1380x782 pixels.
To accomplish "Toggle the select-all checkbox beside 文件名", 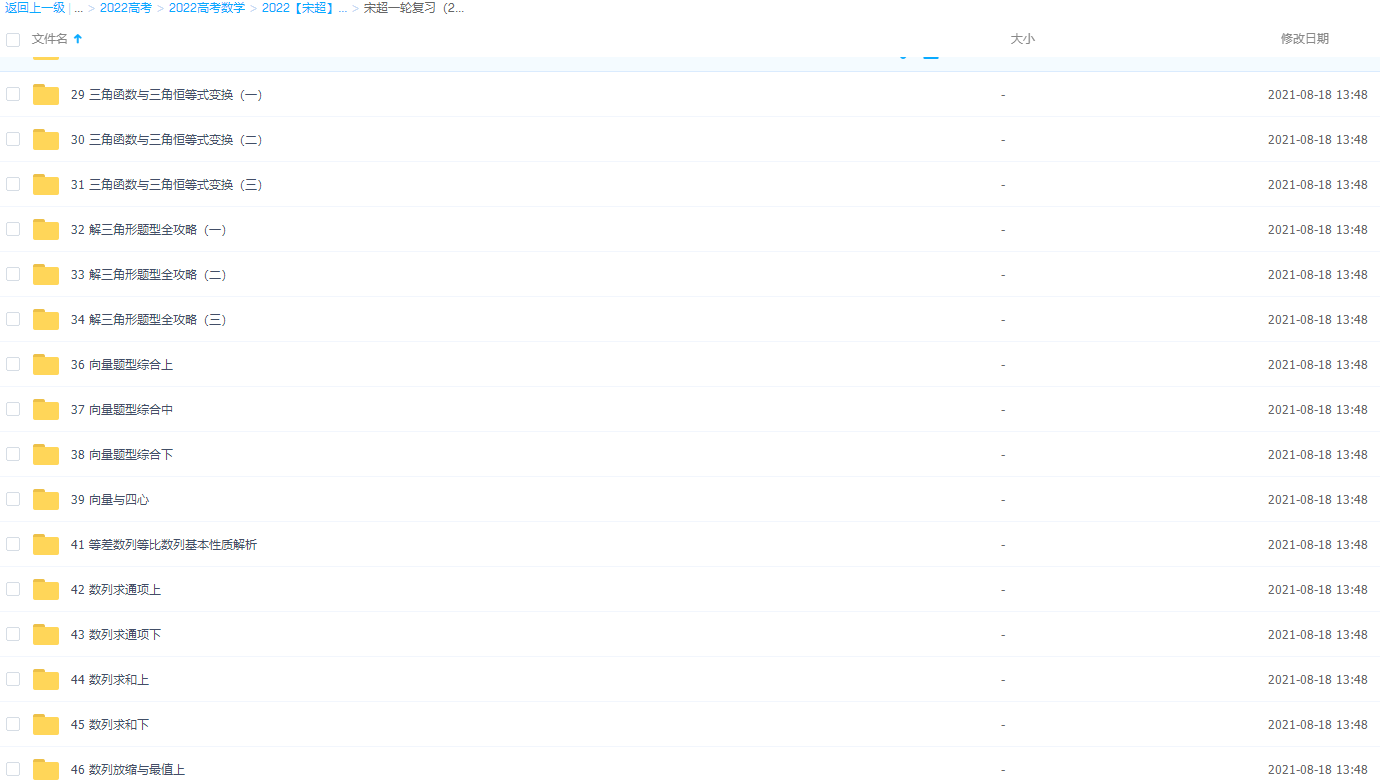I will click(x=13, y=40).
